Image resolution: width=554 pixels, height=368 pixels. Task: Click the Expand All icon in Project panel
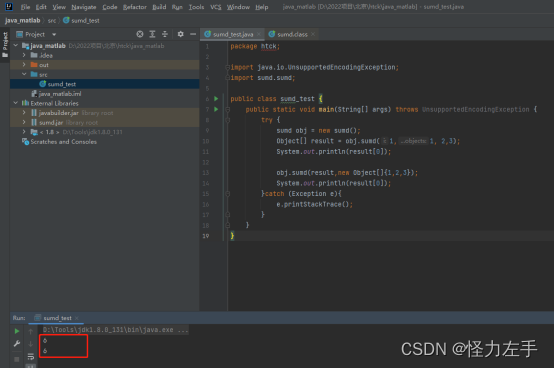tap(152, 34)
